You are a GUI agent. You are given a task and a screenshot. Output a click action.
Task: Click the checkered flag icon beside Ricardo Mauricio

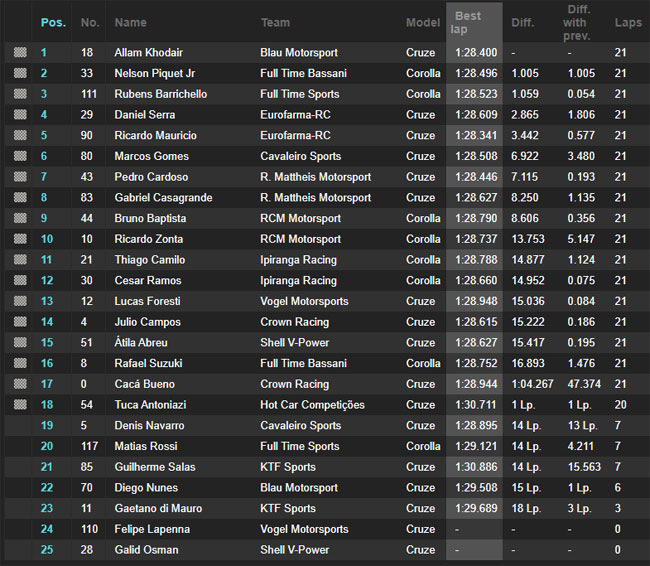point(20,135)
